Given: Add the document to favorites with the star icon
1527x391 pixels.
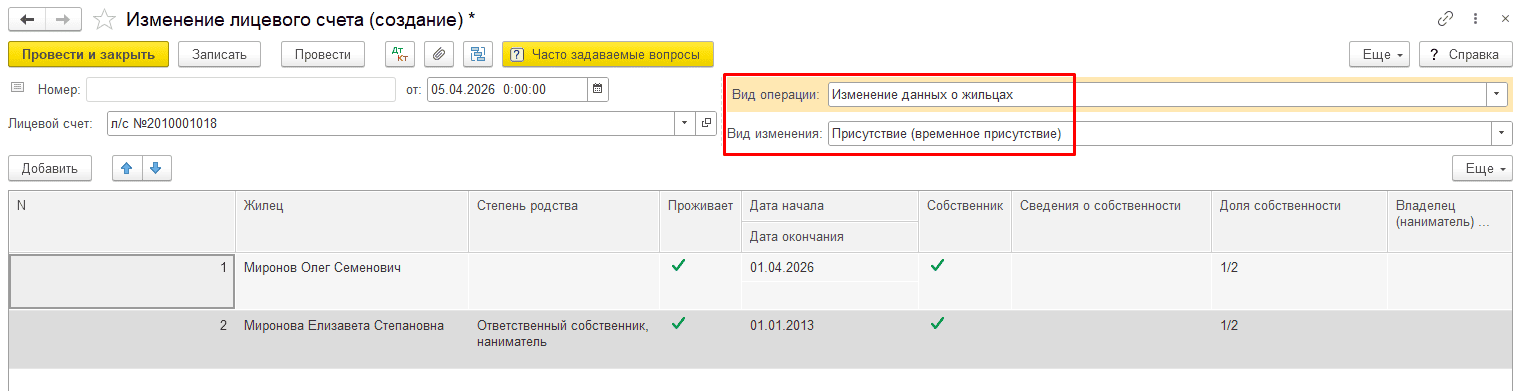Looking at the screenshot, I should click(x=104, y=19).
